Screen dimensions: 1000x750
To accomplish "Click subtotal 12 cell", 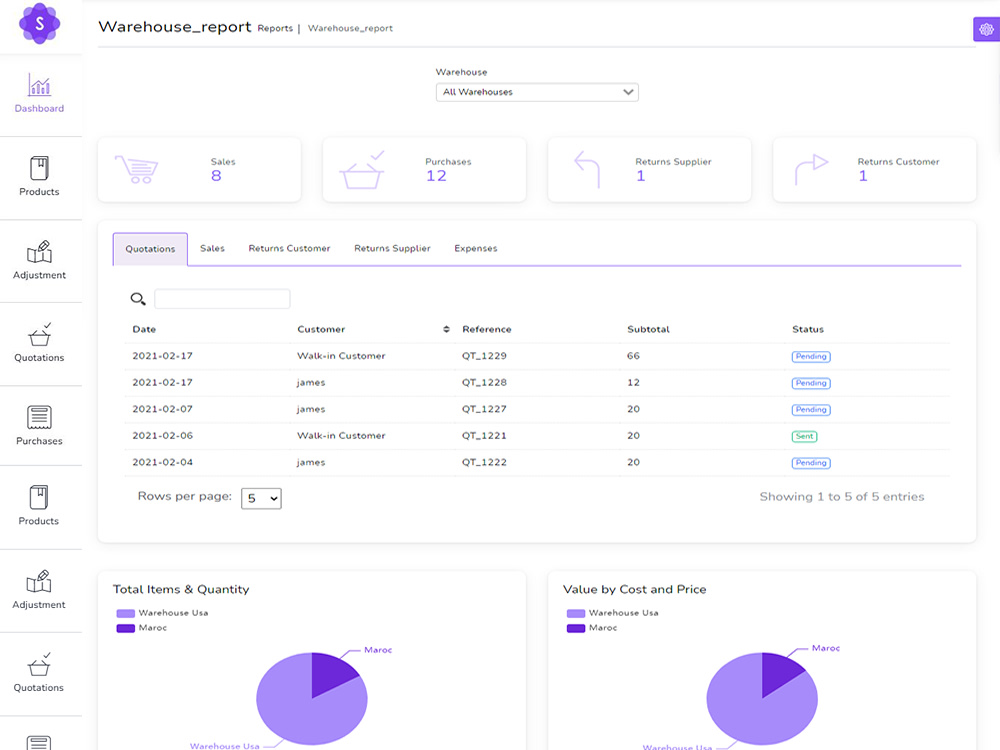I will point(633,383).
